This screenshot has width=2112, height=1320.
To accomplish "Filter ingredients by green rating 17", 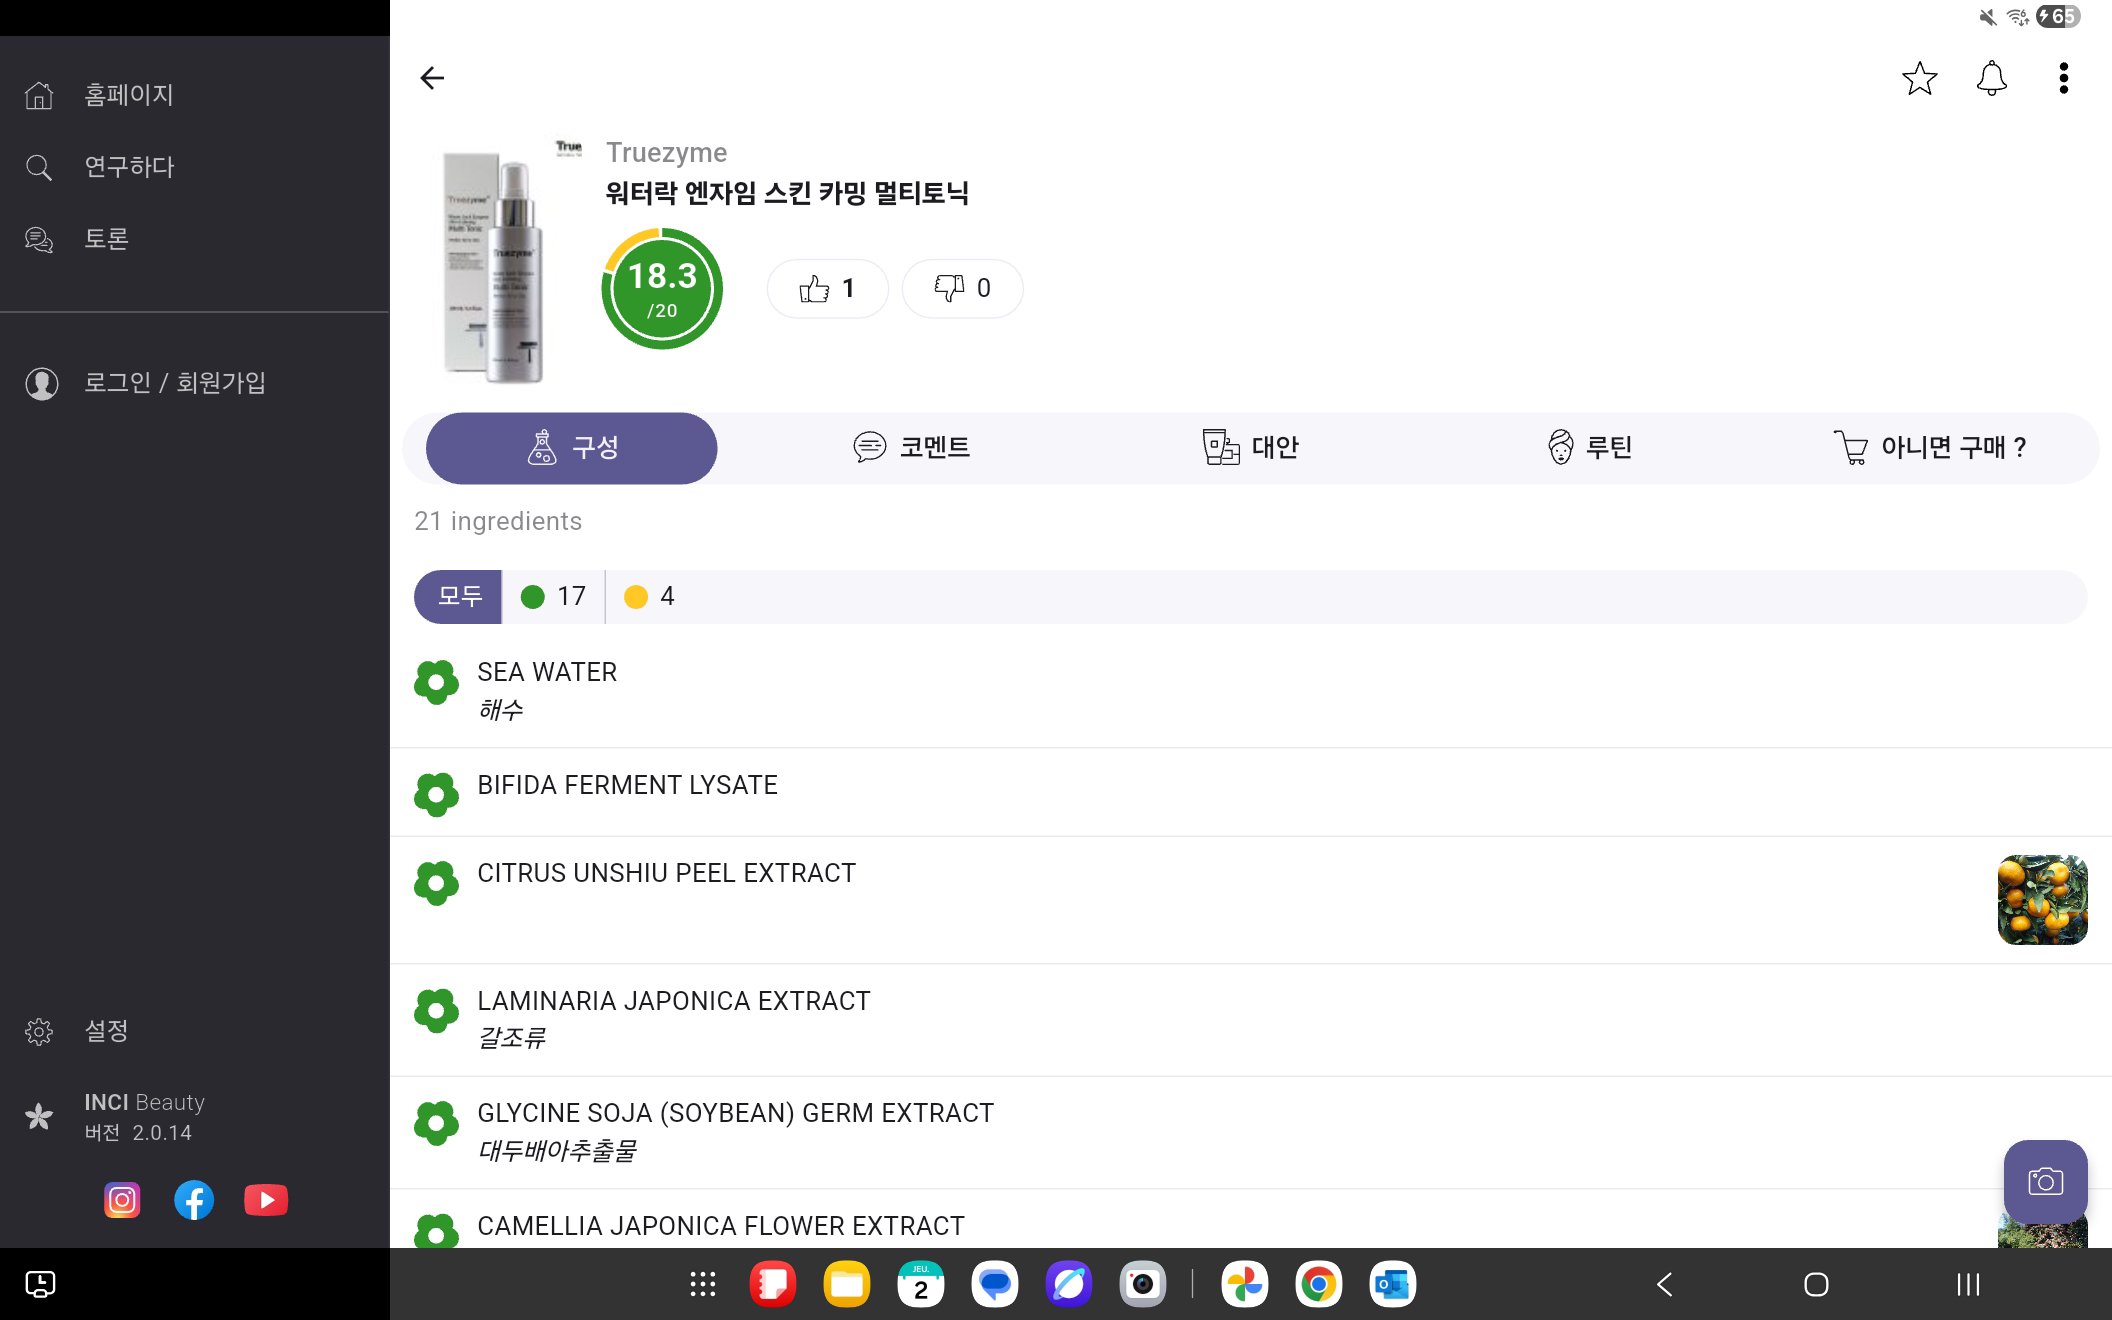I will point(553,597).
